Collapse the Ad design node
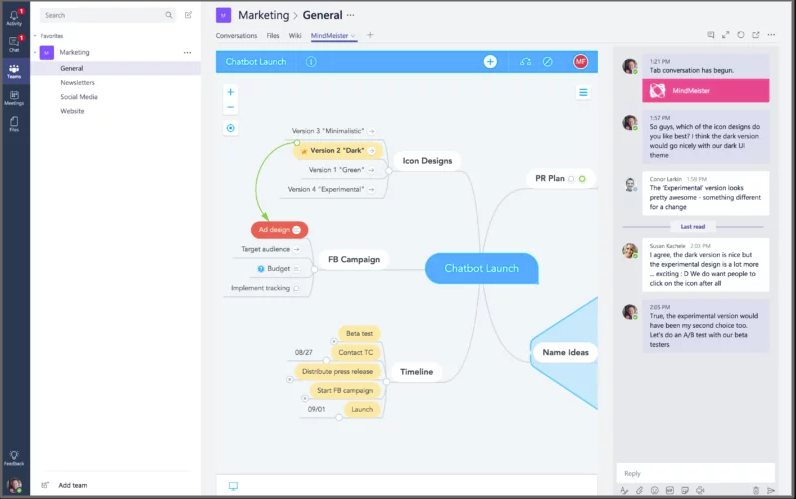The image size is (796, 499). (296, 230)
